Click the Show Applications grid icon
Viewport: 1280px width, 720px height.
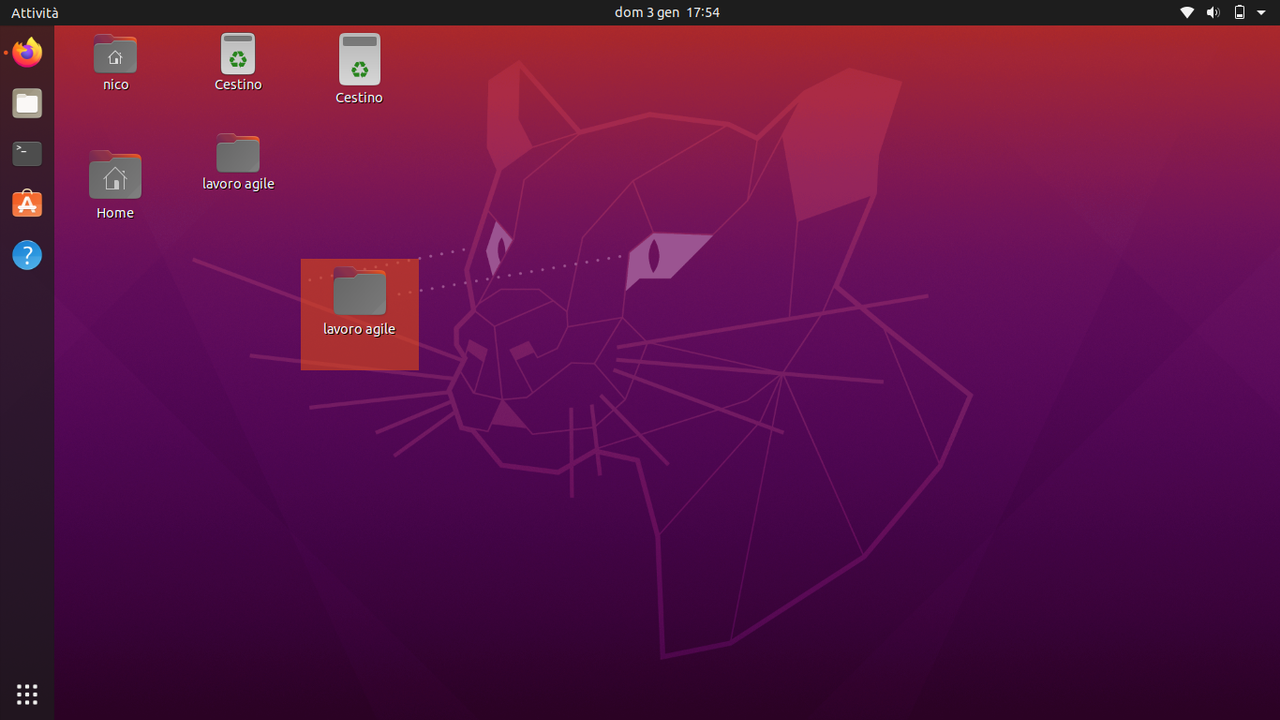26,694
